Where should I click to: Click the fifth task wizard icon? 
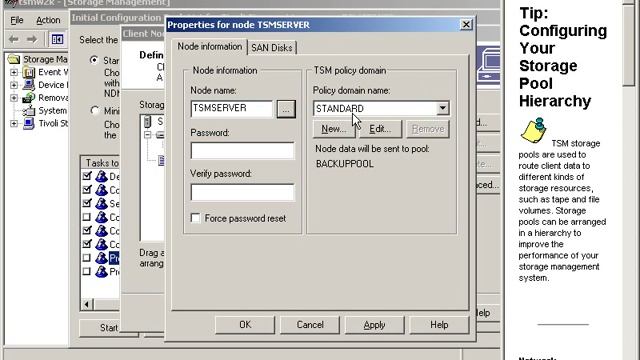[101, 231]
